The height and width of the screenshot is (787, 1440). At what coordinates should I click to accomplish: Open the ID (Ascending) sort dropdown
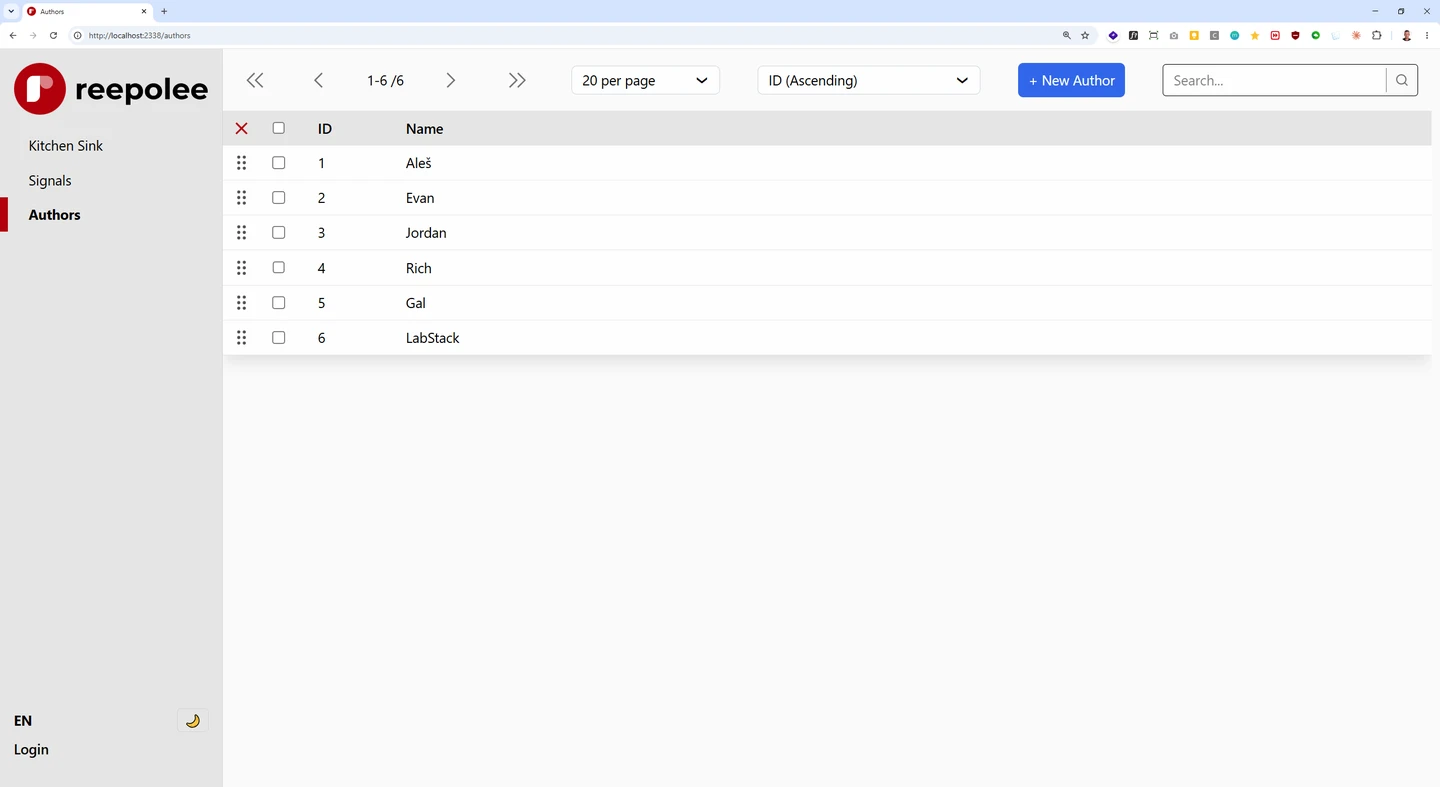pos(868,80)
